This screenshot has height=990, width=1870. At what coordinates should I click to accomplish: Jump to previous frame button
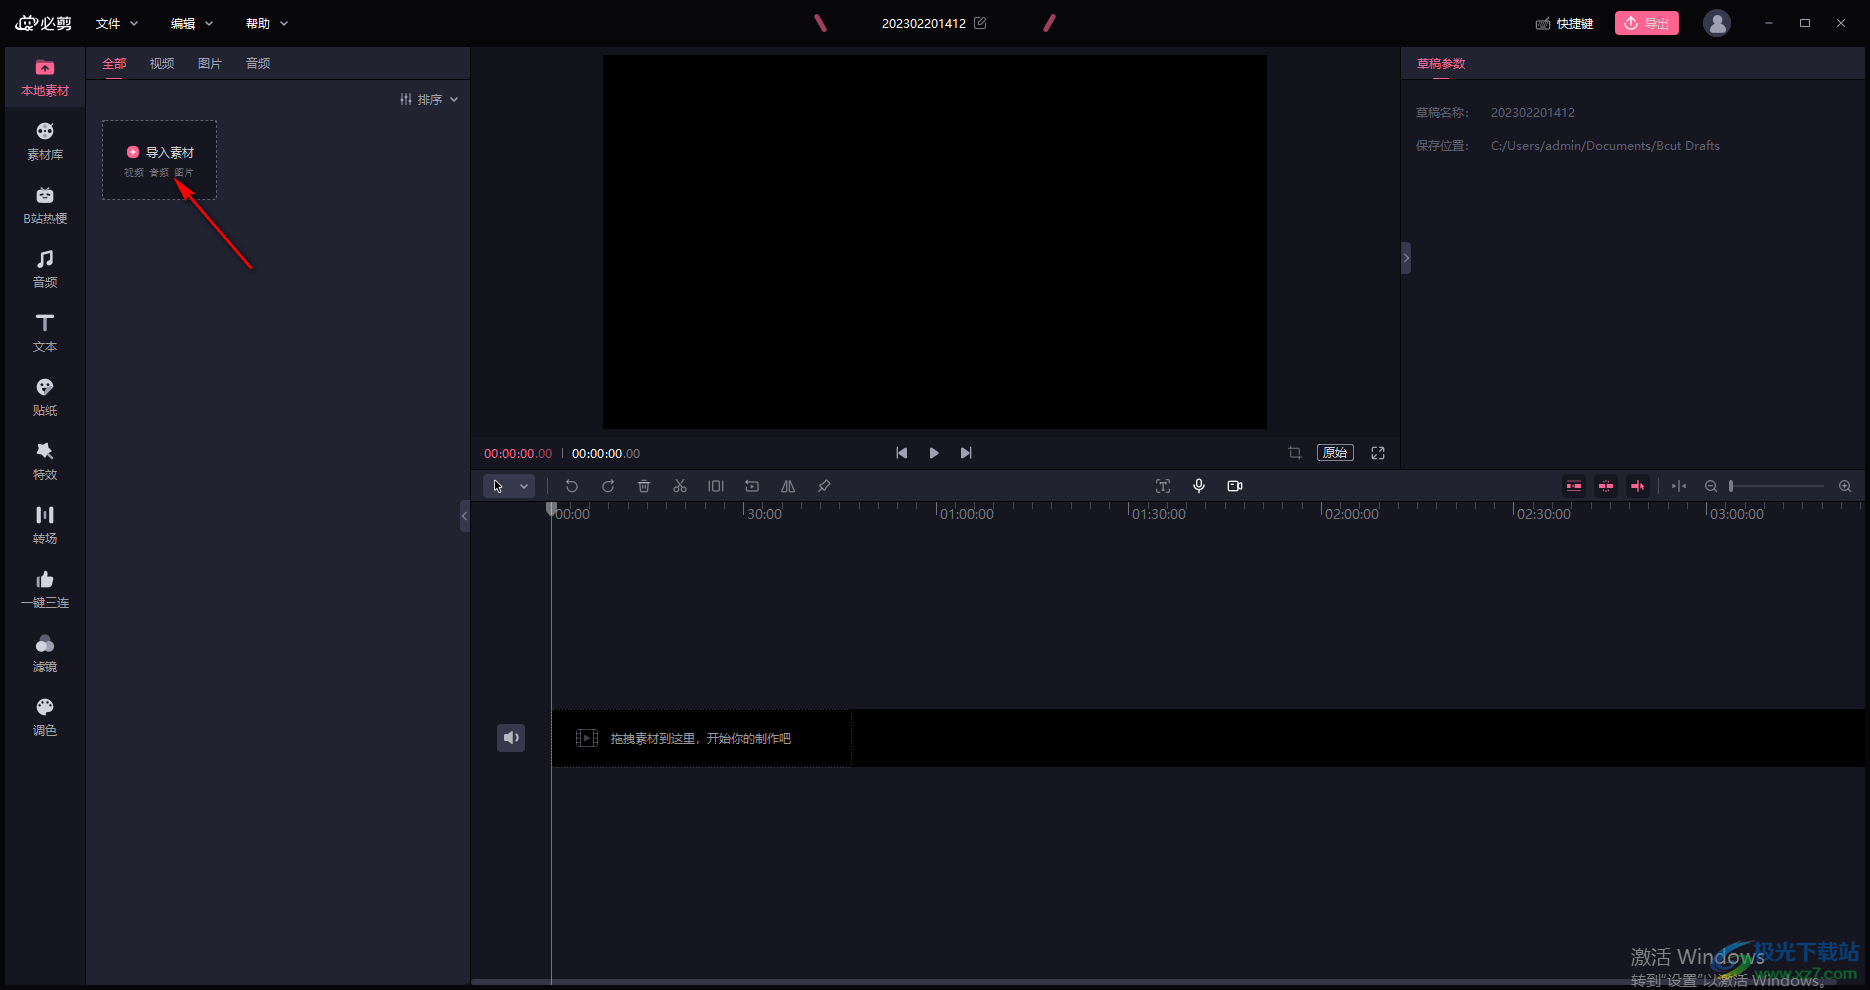902,453
